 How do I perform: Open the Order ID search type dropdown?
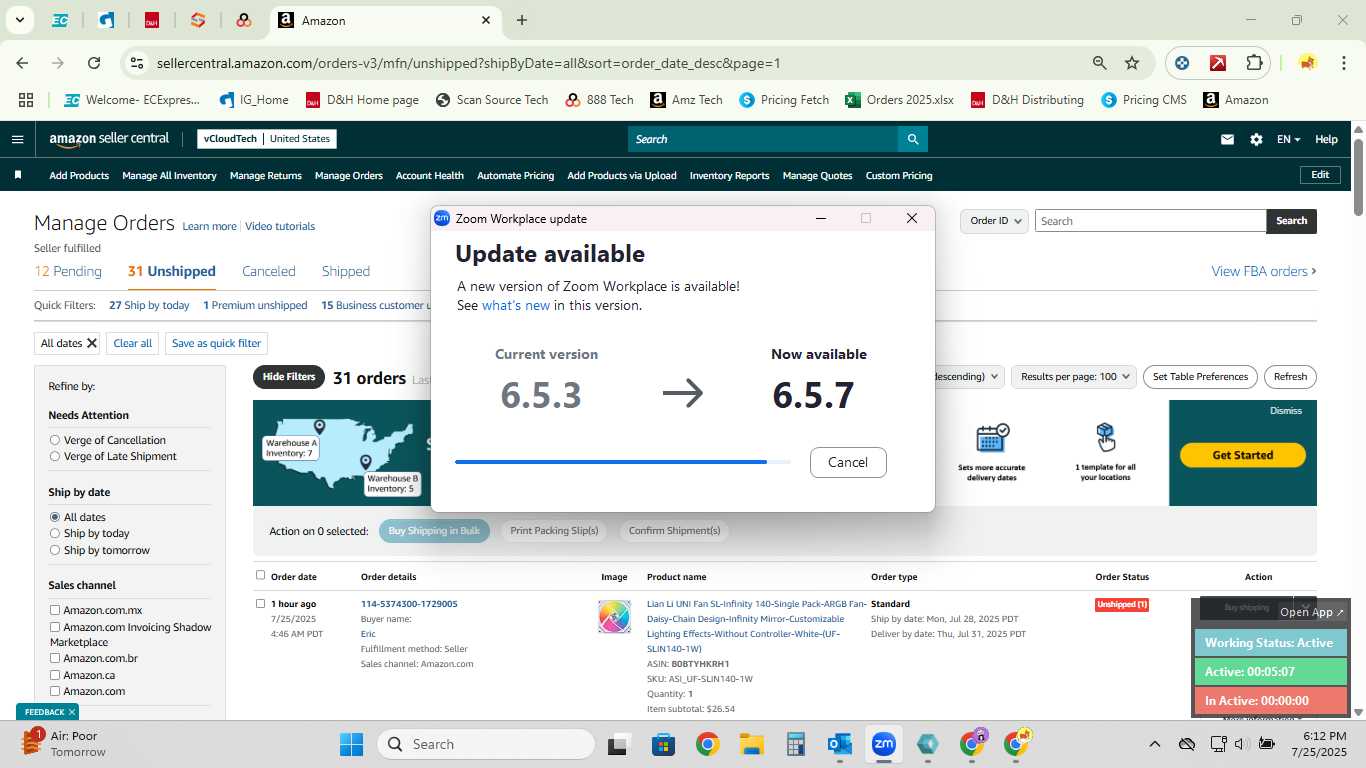point(994,221)
